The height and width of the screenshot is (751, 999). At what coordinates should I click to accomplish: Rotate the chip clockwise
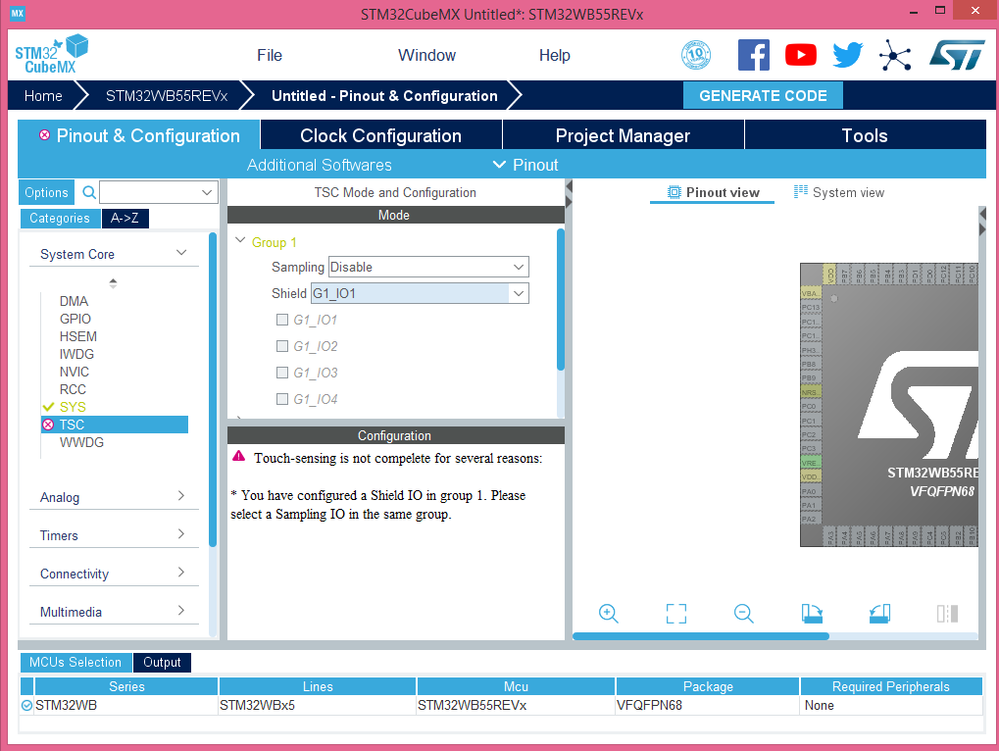click(812, 613)
